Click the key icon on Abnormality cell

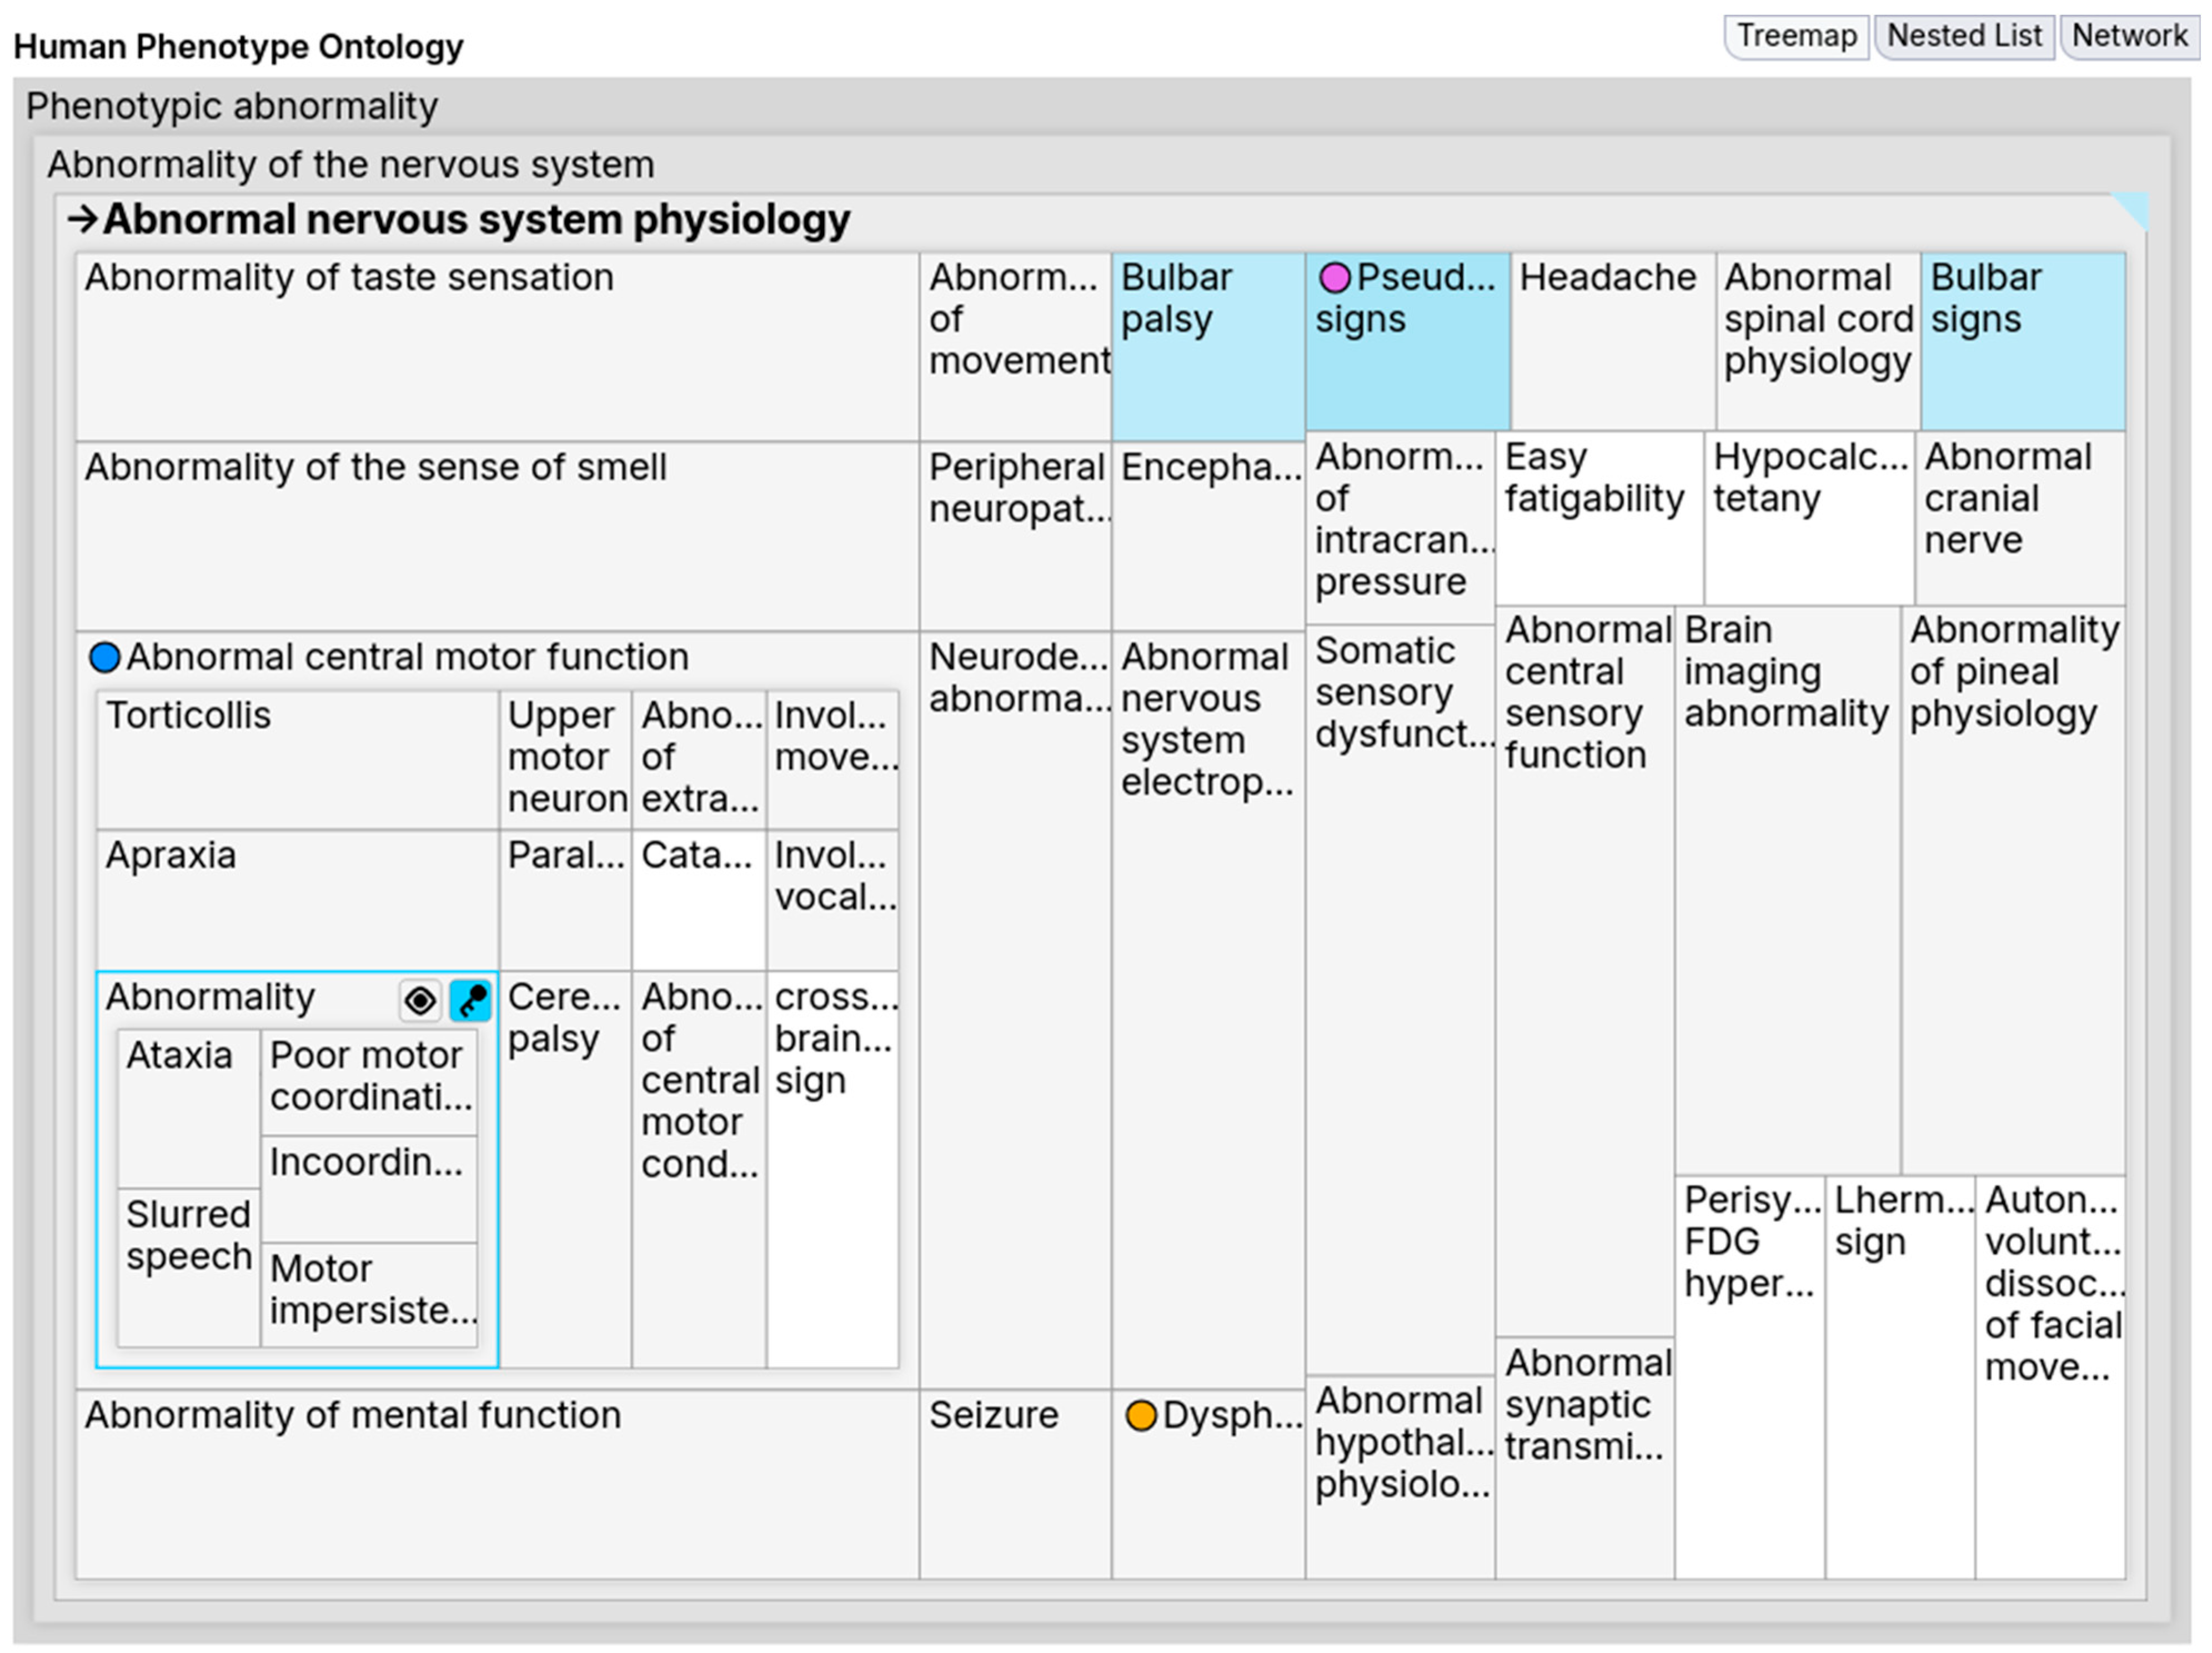coord(470,1000)
